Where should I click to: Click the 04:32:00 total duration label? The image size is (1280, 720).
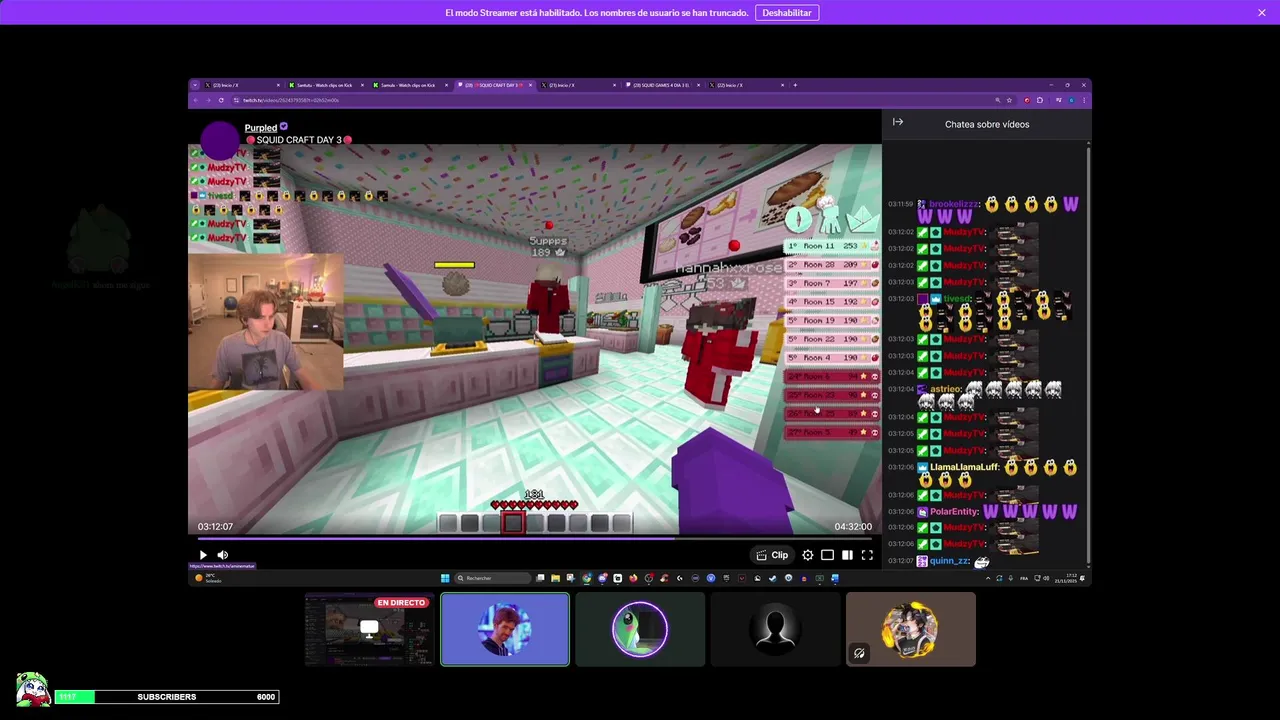click(853, 527)
